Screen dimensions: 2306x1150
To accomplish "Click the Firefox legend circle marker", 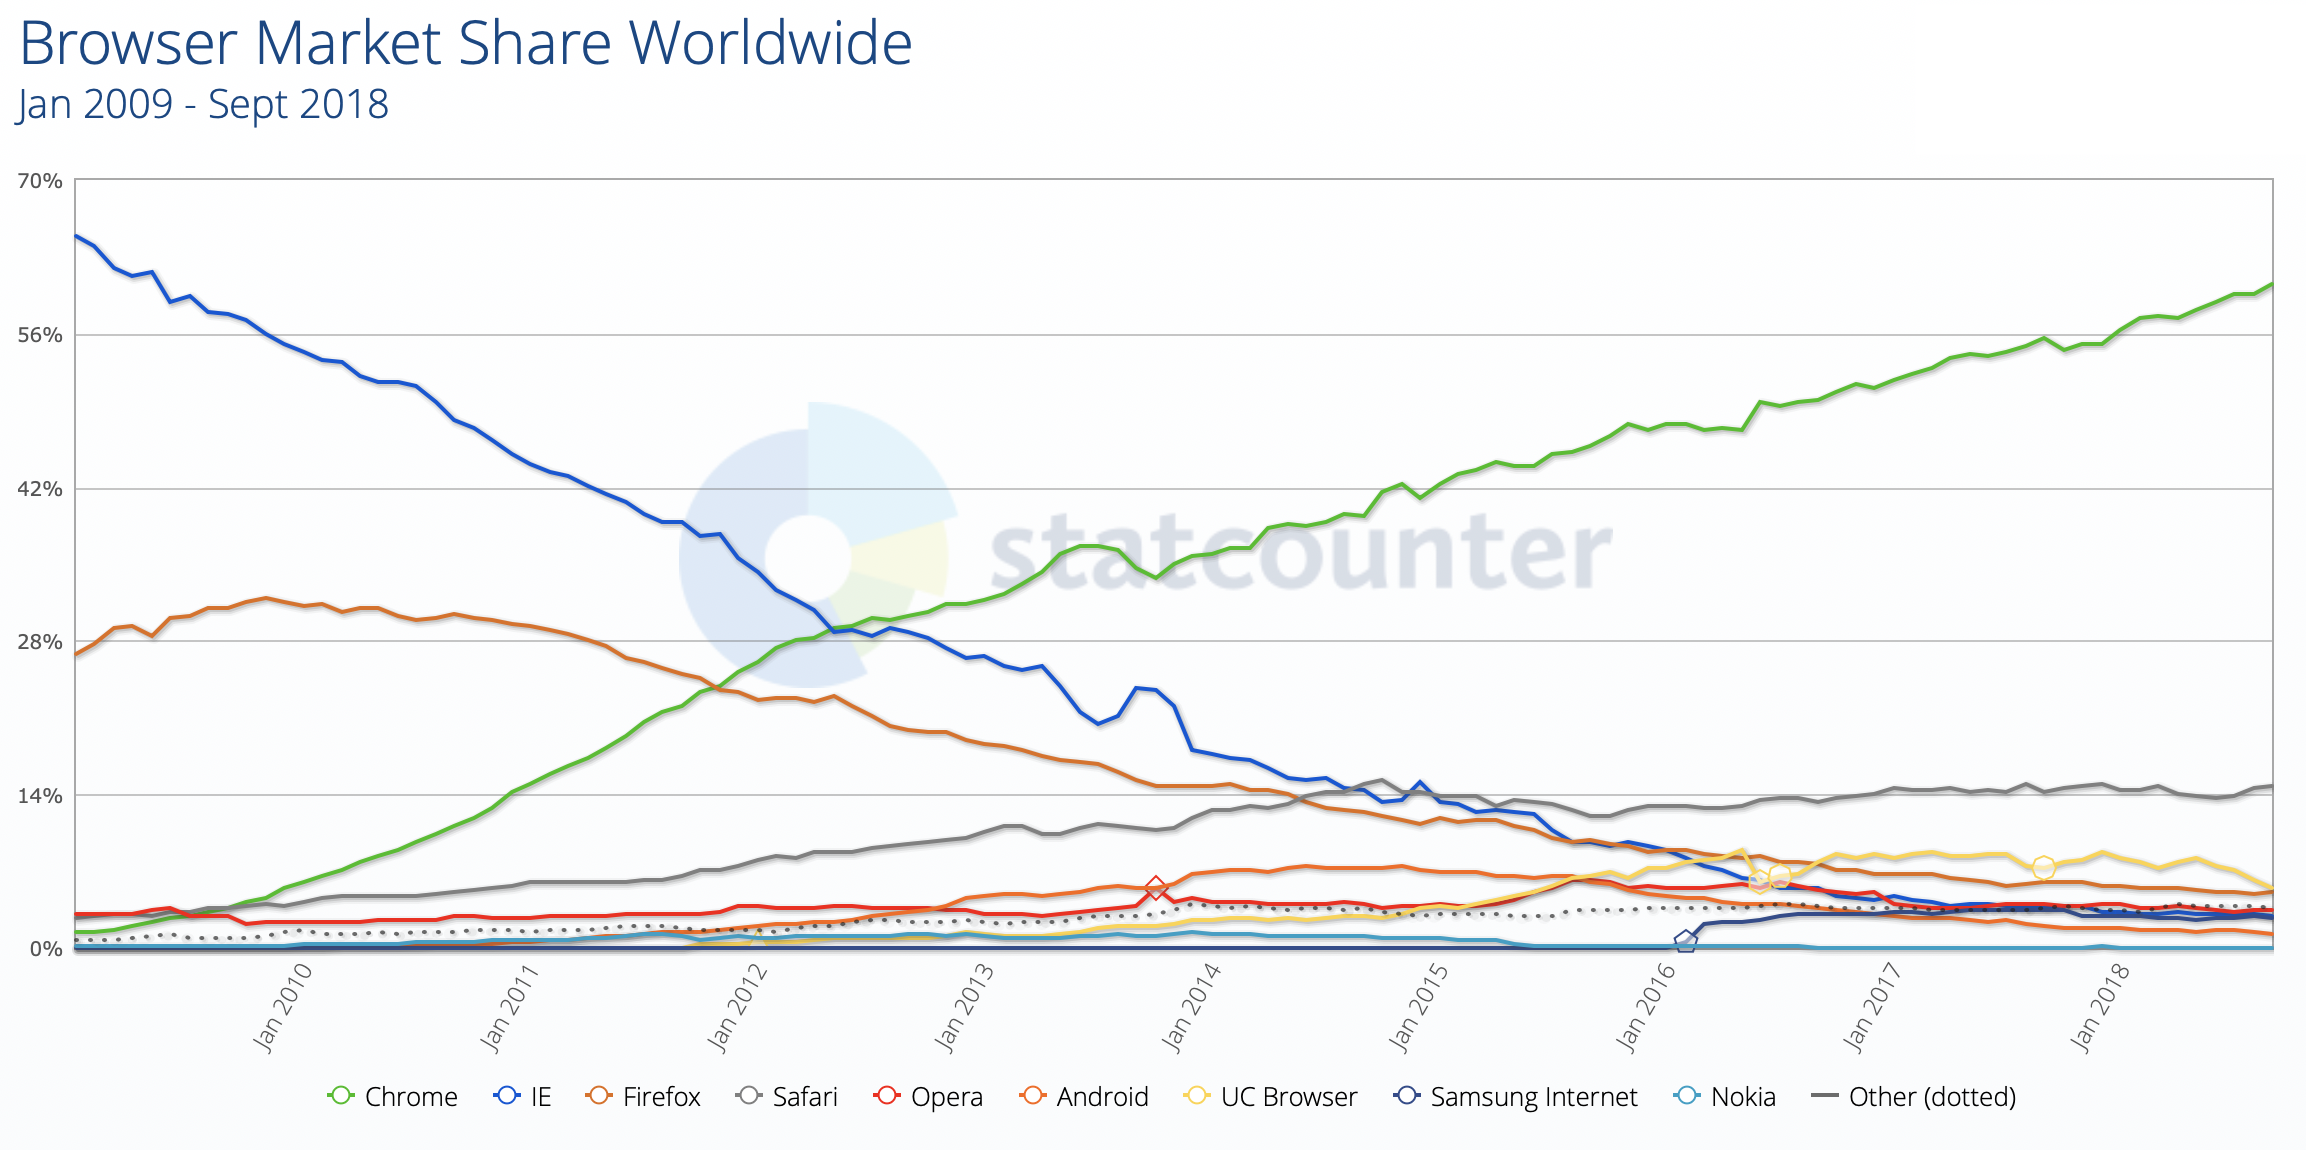I will [599, 1096].
